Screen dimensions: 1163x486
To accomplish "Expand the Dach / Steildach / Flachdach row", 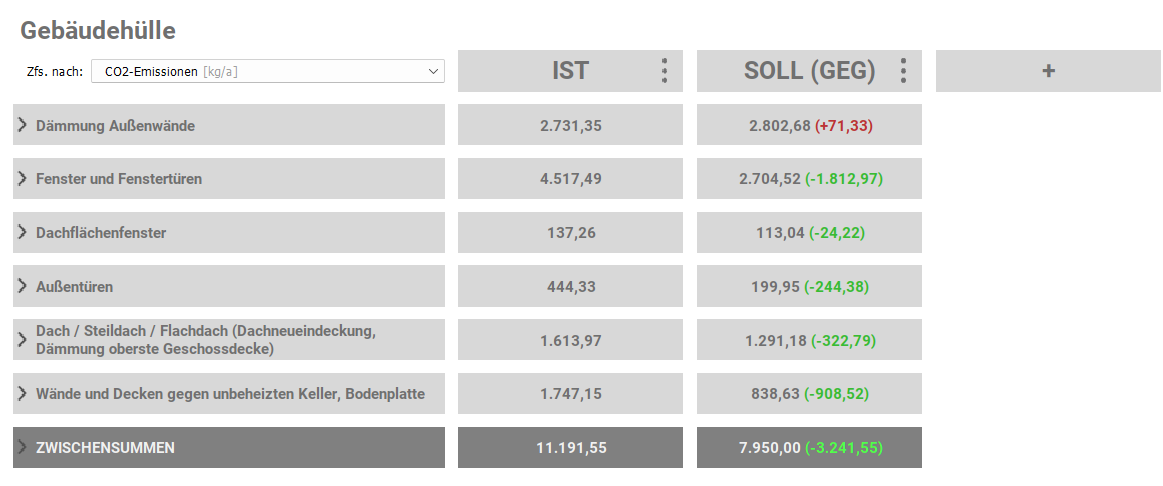I will point(23,339).
